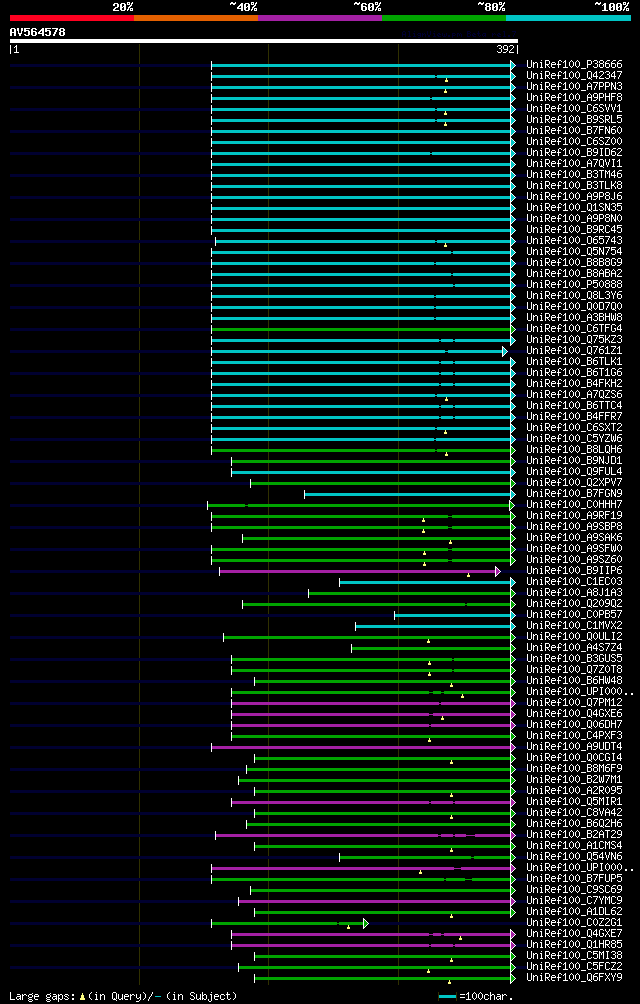Image resolution: width=640 pixels, height=1004 pixels.
Task: Click the red 20% identity legend segment
Action: pyautogui.click(x=72, y=18)
